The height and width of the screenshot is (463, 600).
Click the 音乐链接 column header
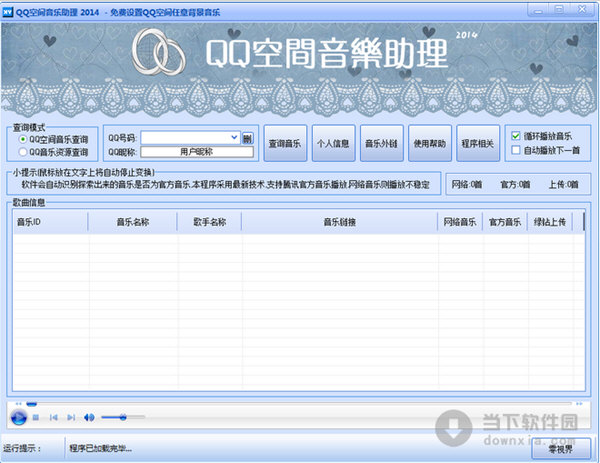(339, 222)
